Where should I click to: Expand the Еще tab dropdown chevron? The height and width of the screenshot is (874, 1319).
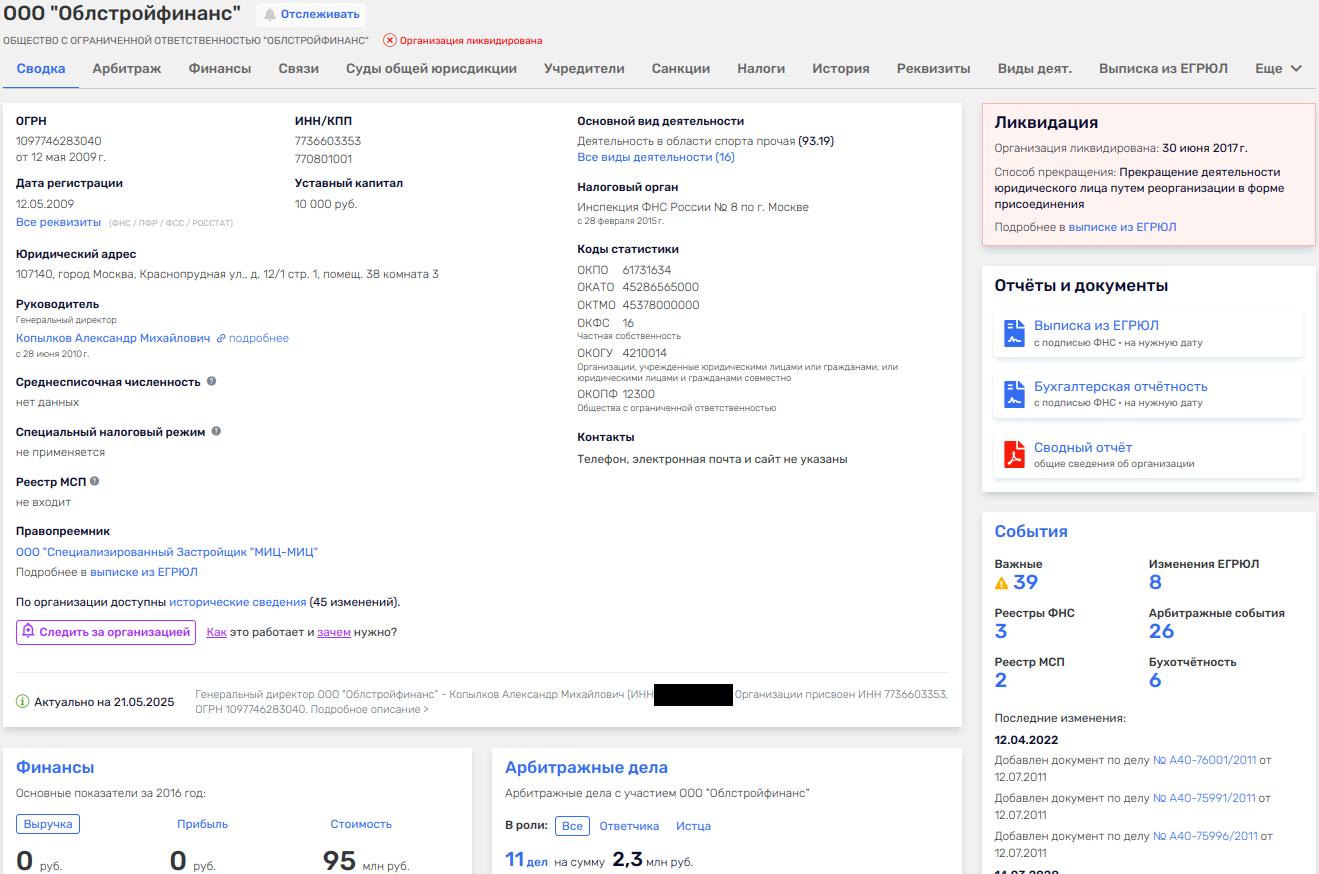(1297, 69)
